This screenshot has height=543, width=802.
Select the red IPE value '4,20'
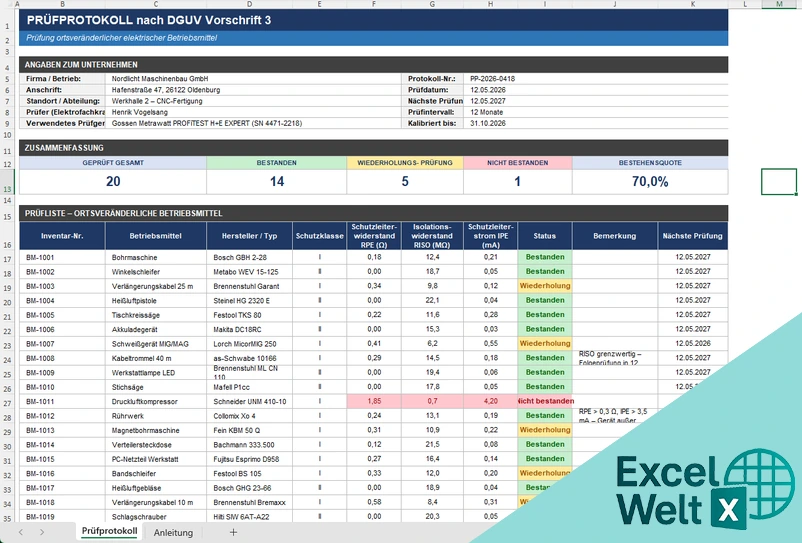[x=491, y=401]
